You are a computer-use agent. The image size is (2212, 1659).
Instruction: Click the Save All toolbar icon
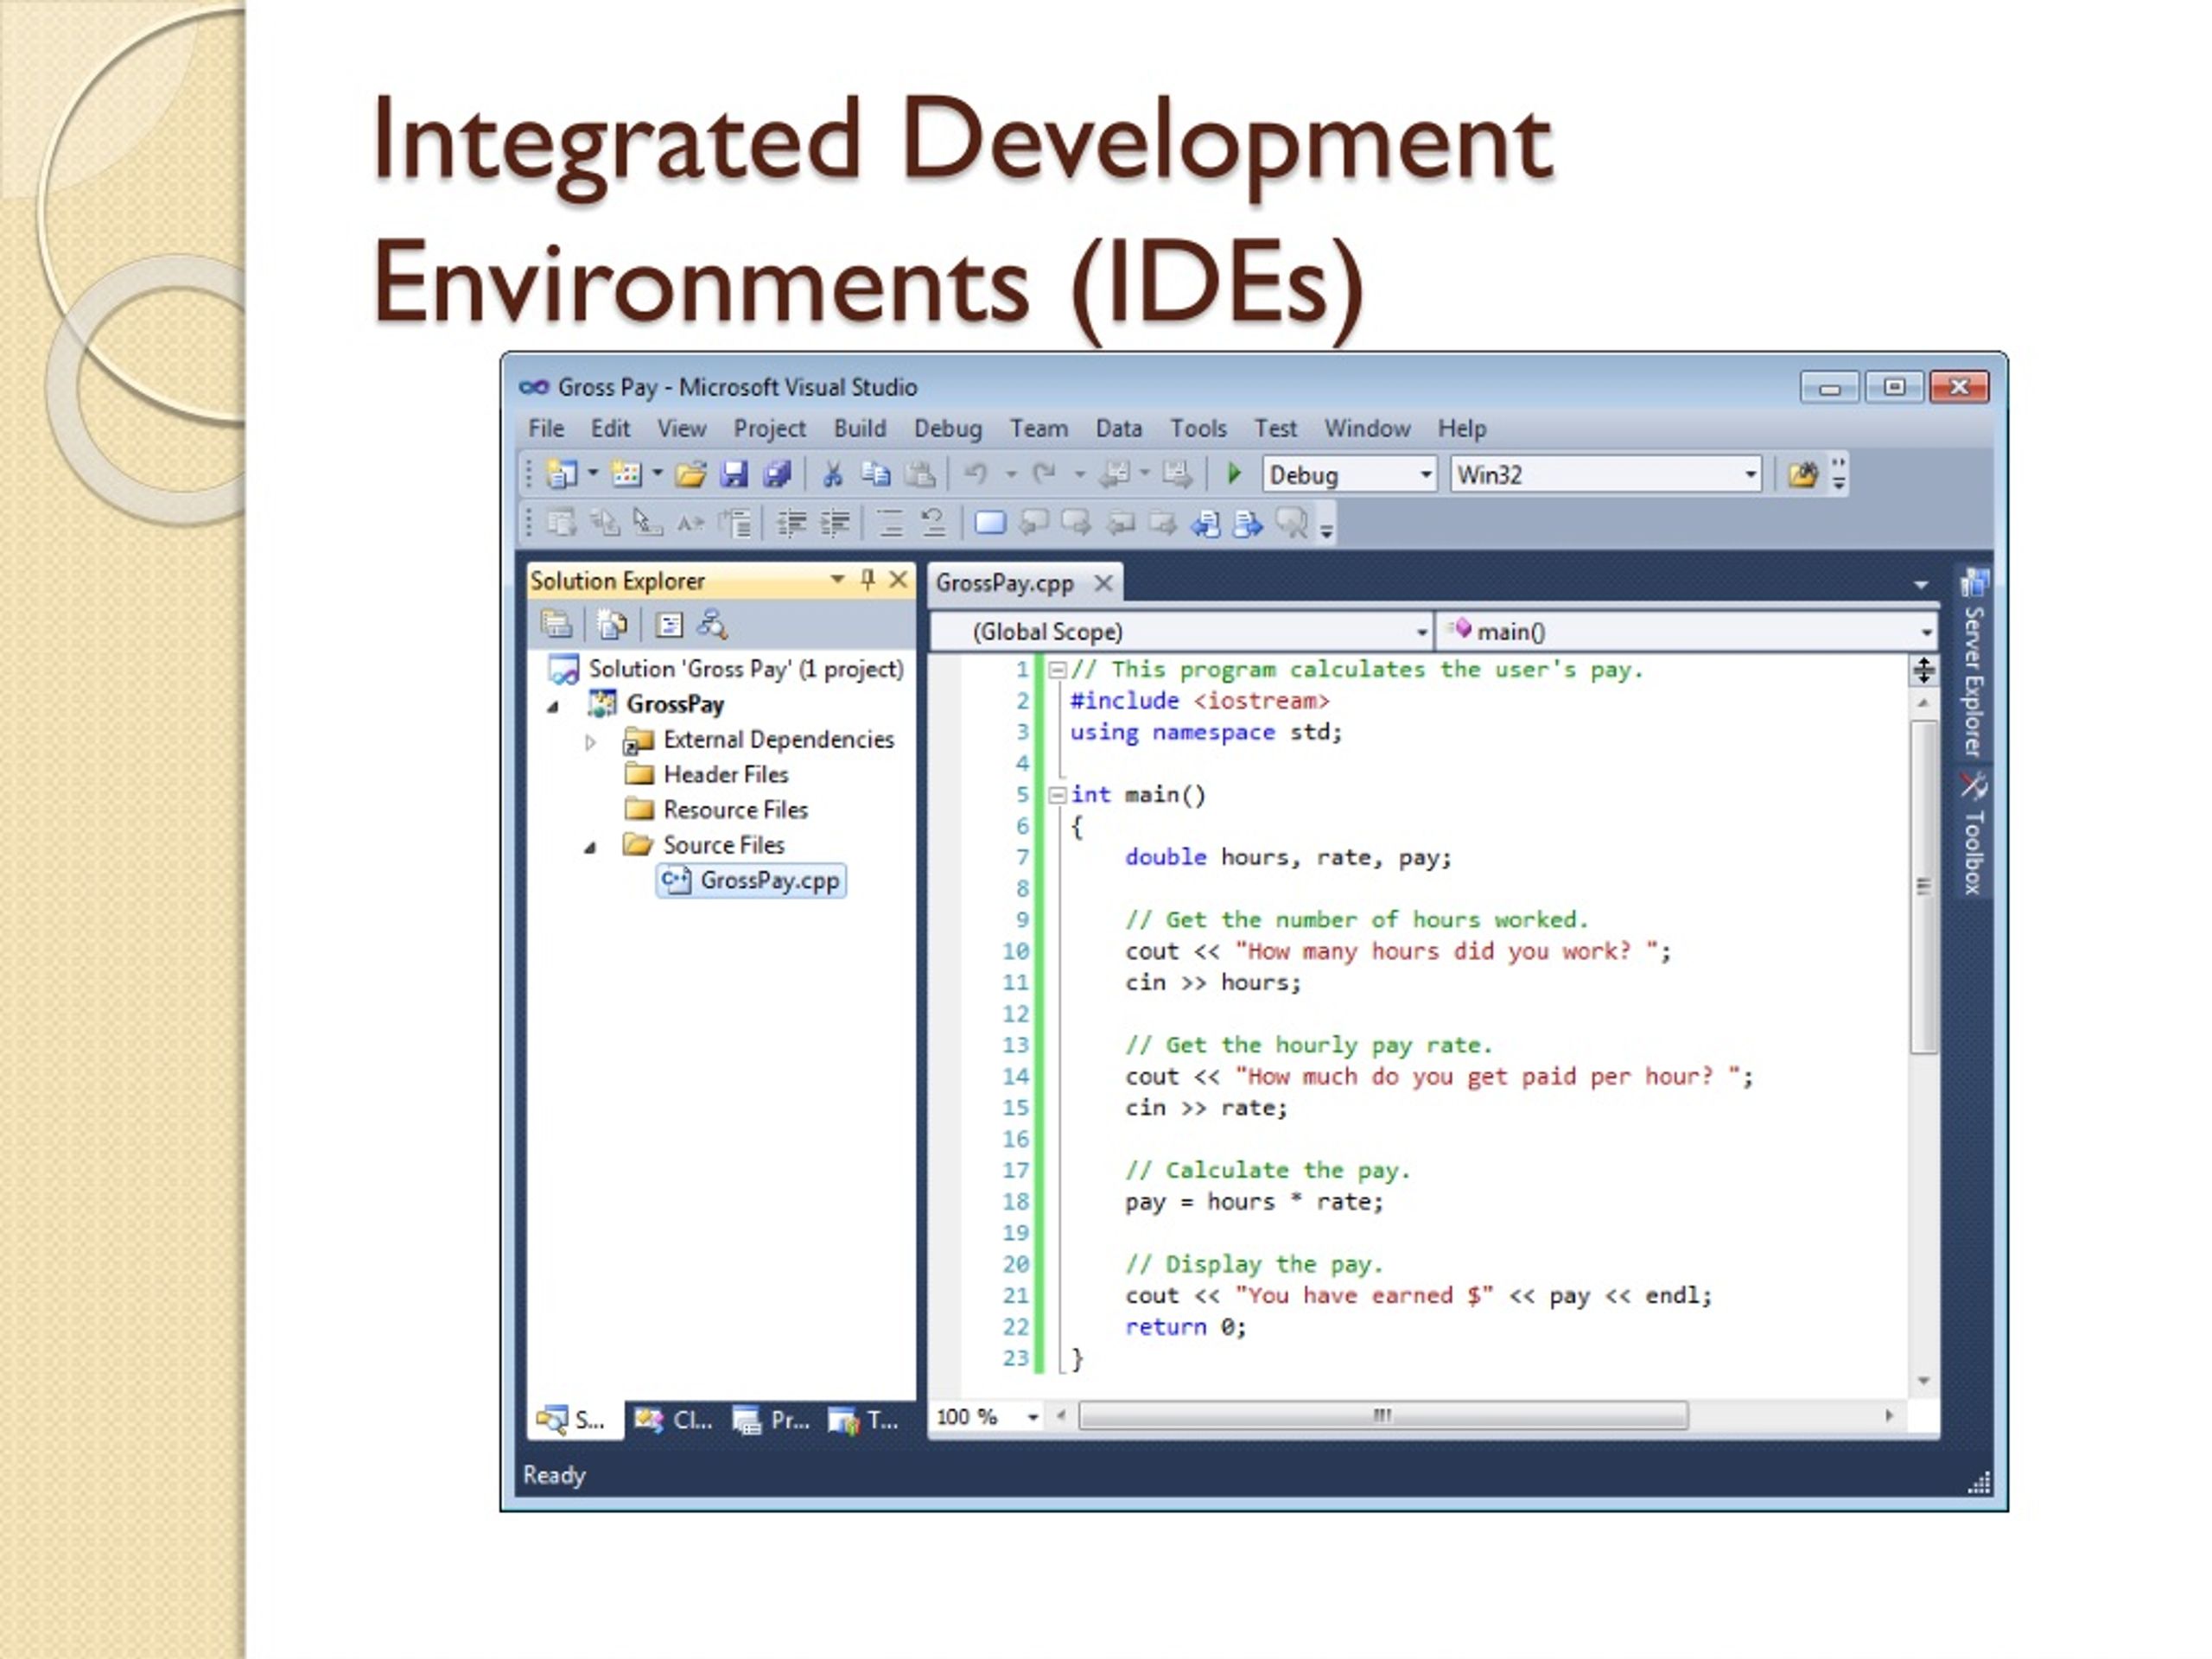point(777,474)
